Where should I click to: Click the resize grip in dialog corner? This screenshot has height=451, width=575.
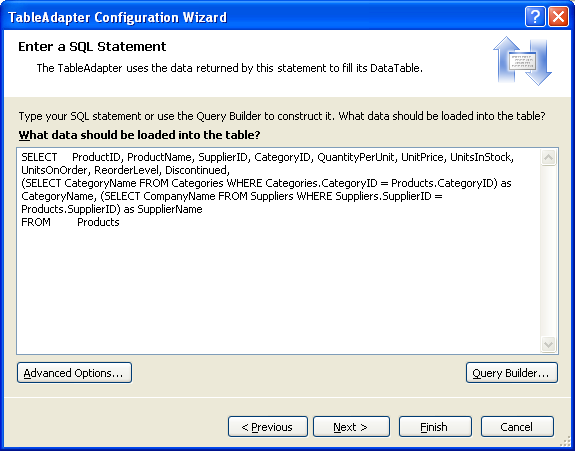pos(565,442)
